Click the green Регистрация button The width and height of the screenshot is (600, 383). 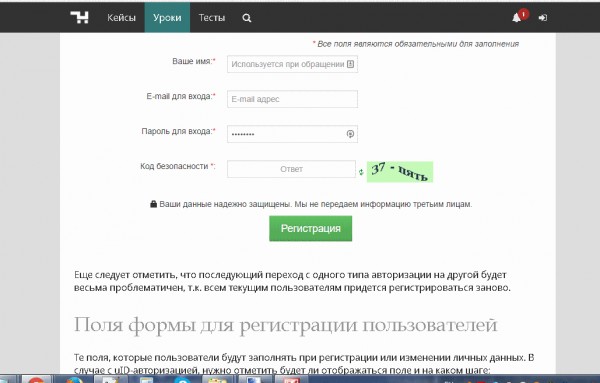(310, 228)
